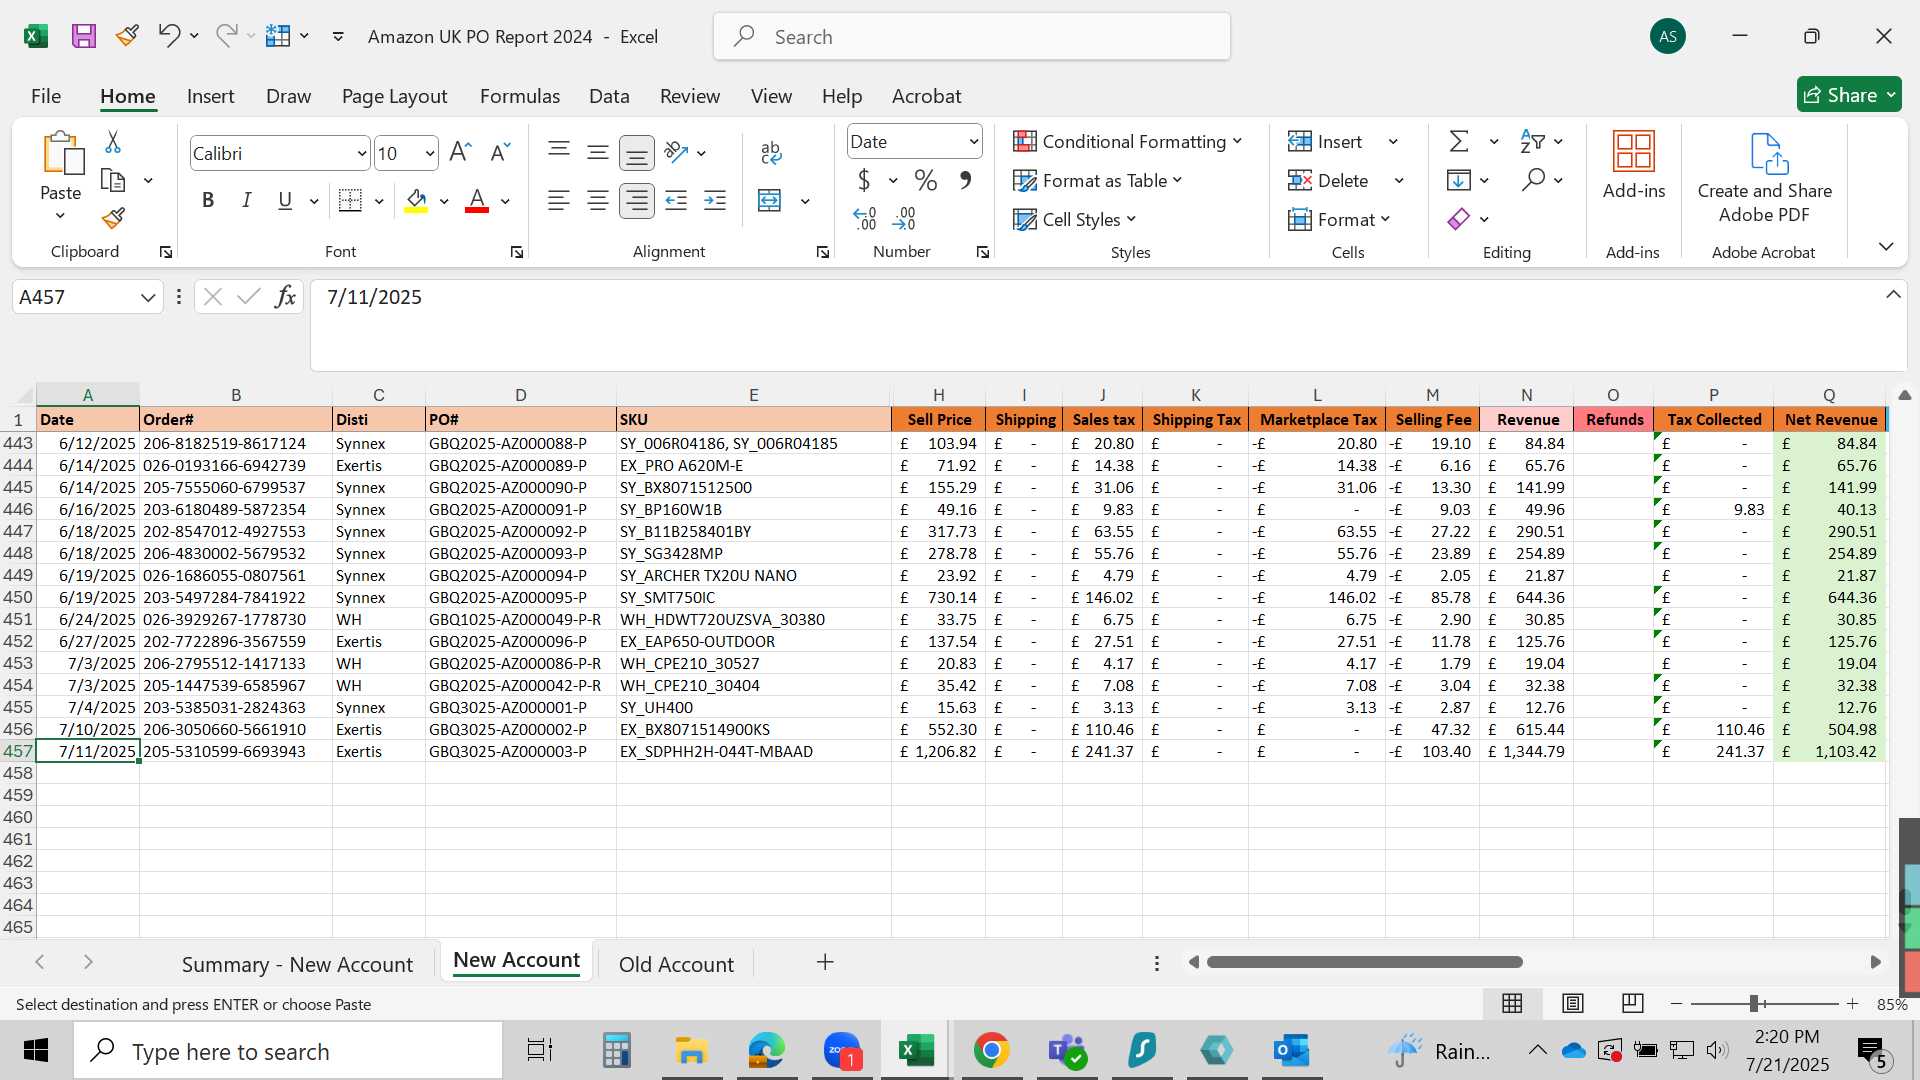Apply Comma Style format
The image size is (1920, 1080).
pos(965,181)
